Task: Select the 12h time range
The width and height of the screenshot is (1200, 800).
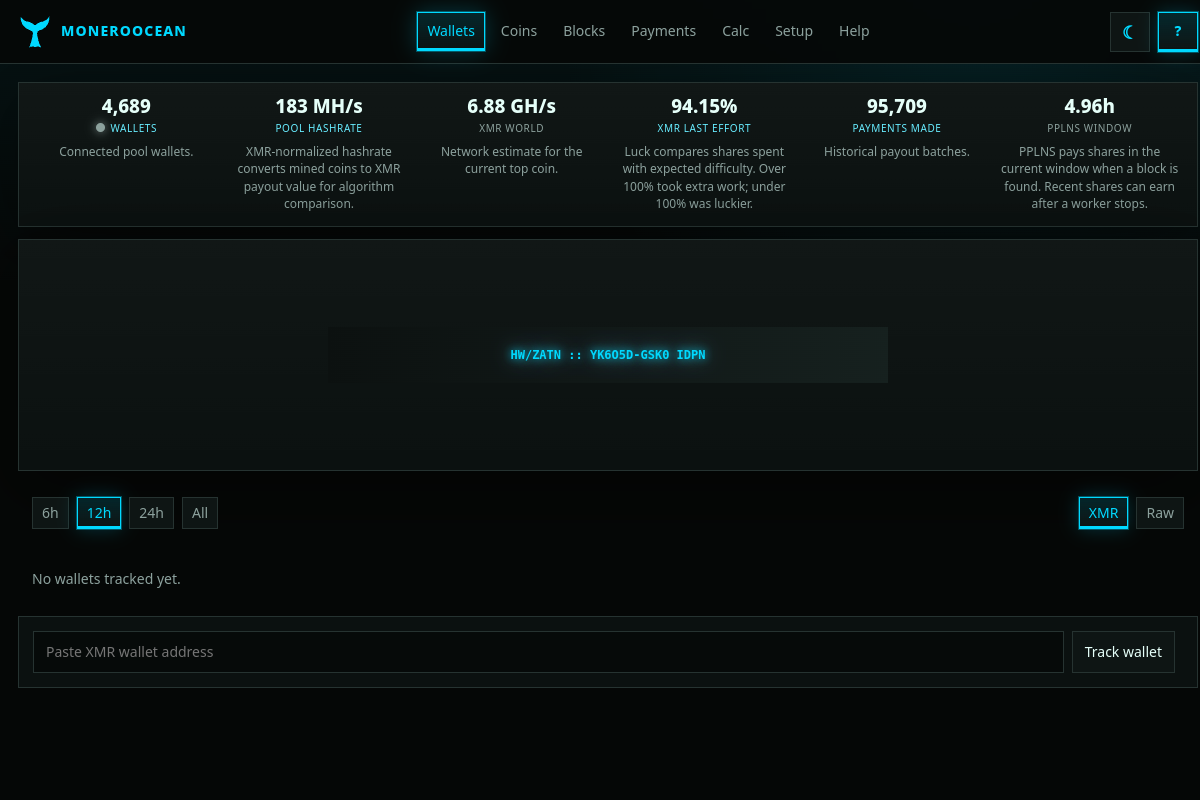Action: [99, 513]
